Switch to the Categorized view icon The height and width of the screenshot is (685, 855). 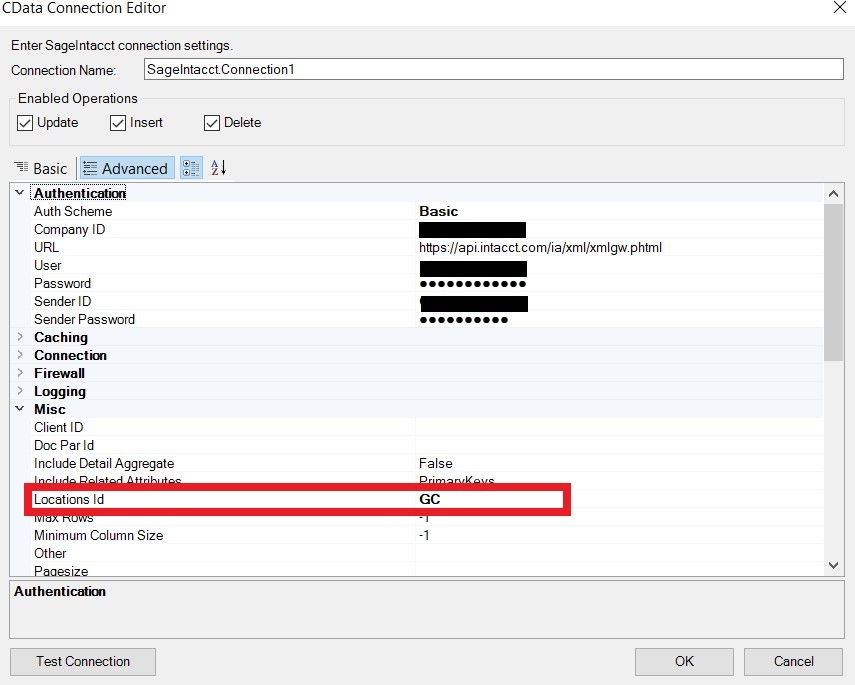(x=191, y=168)
